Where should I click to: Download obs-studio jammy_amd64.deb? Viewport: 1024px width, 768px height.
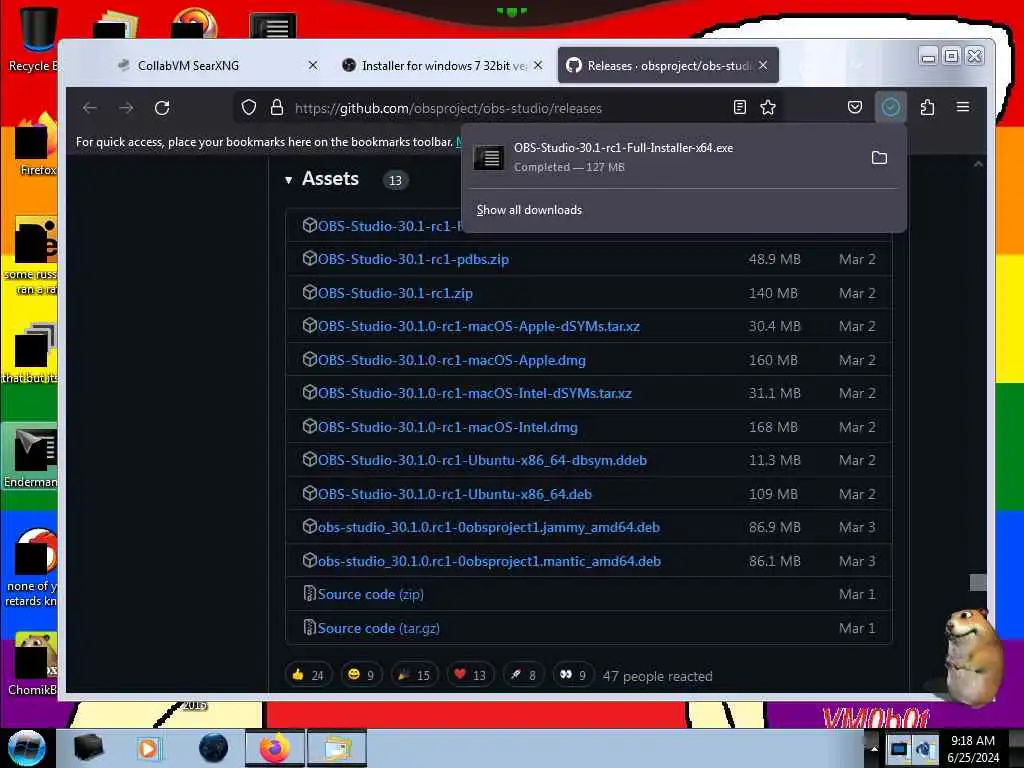coord(488,528)
